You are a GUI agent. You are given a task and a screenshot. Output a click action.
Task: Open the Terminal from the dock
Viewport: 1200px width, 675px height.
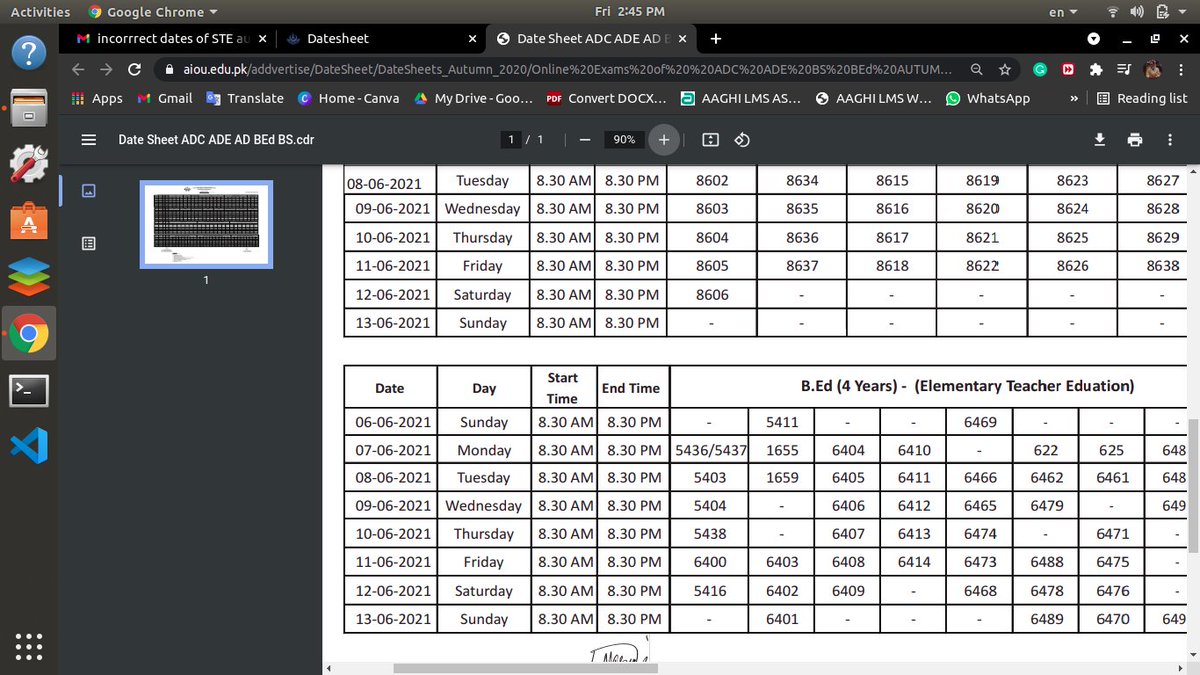pos(28,391)
